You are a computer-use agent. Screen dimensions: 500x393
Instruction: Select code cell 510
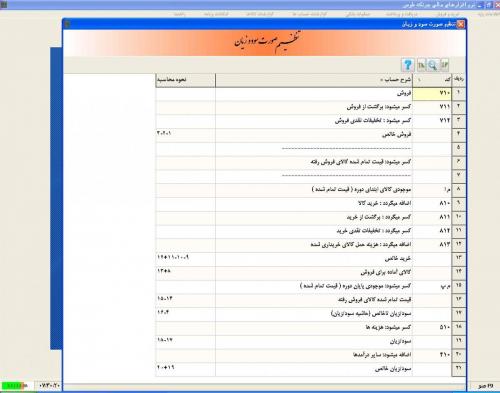pyautogui.click(x=432, y=328)
